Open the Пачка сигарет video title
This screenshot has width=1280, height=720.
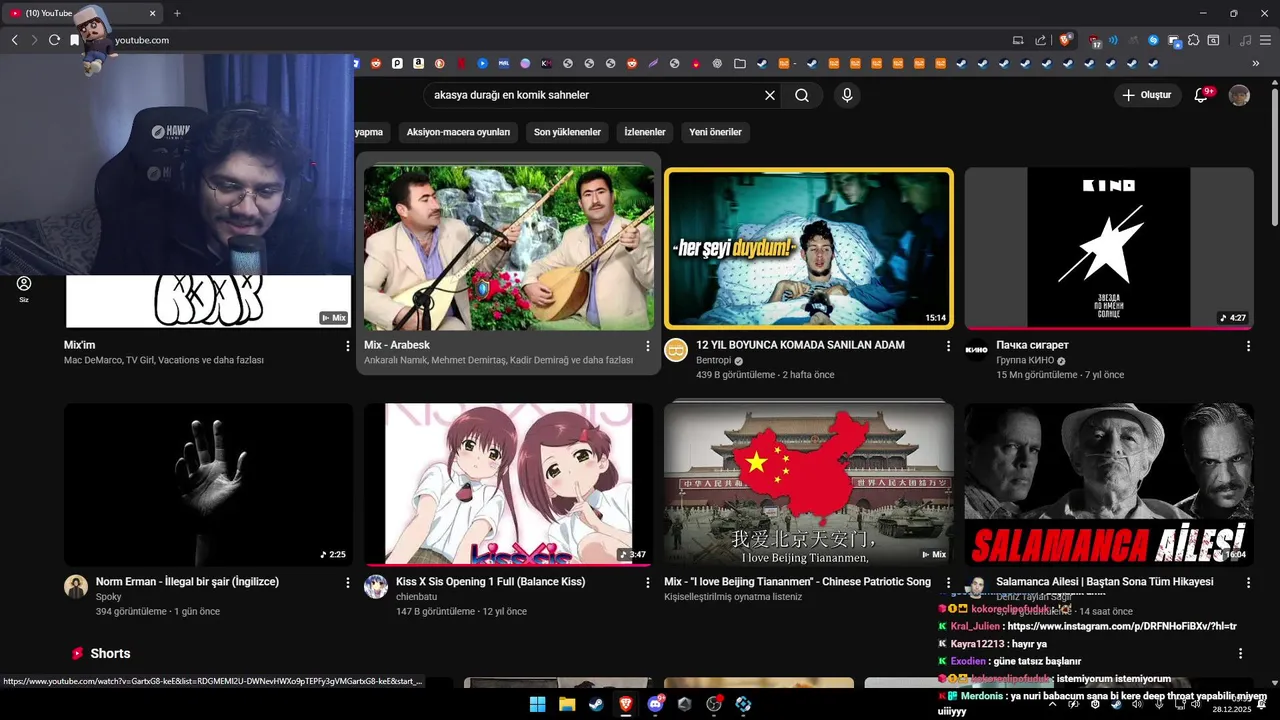[1032, 345]
